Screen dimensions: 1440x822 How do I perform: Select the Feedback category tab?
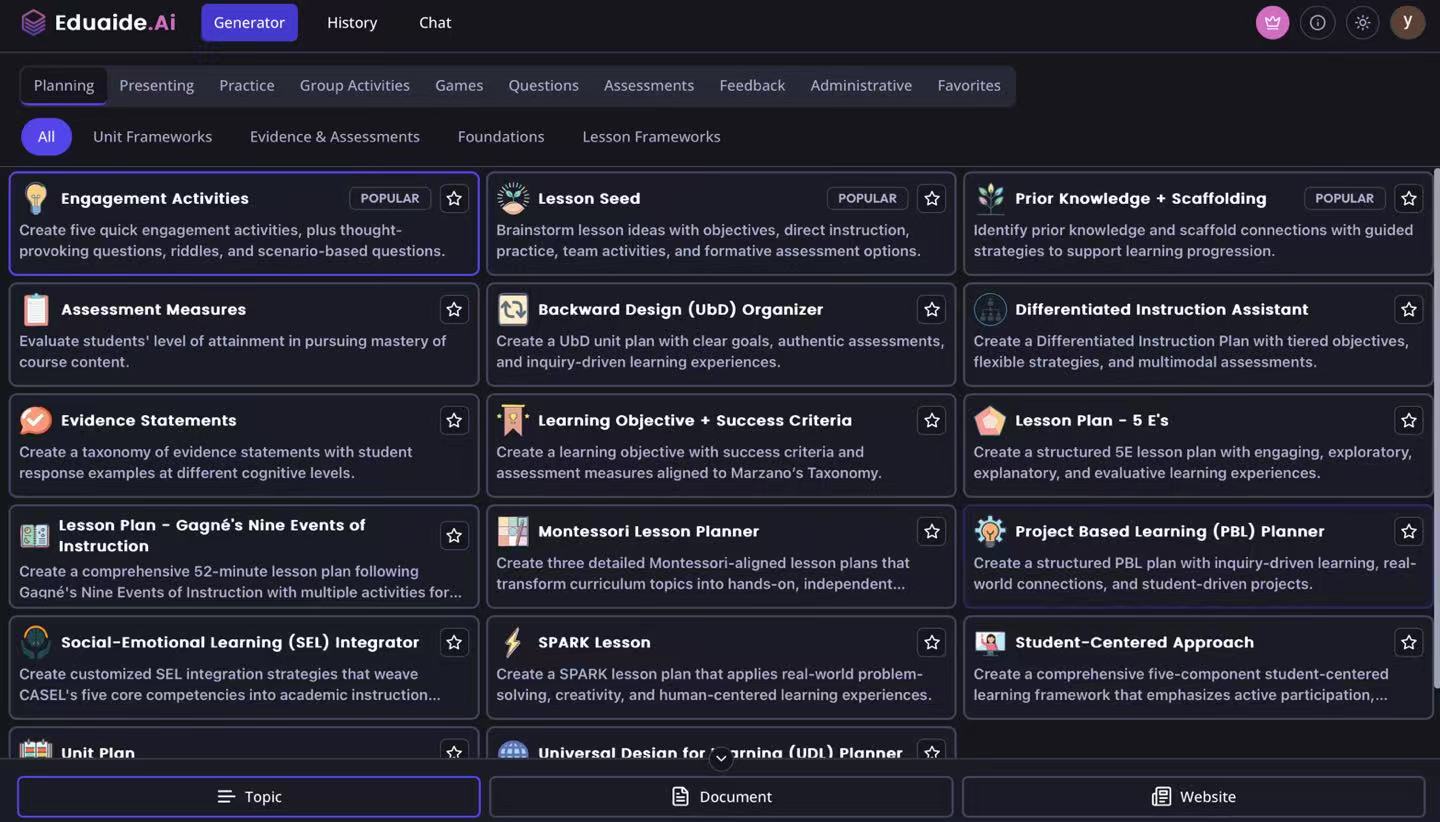click(752, 85)
